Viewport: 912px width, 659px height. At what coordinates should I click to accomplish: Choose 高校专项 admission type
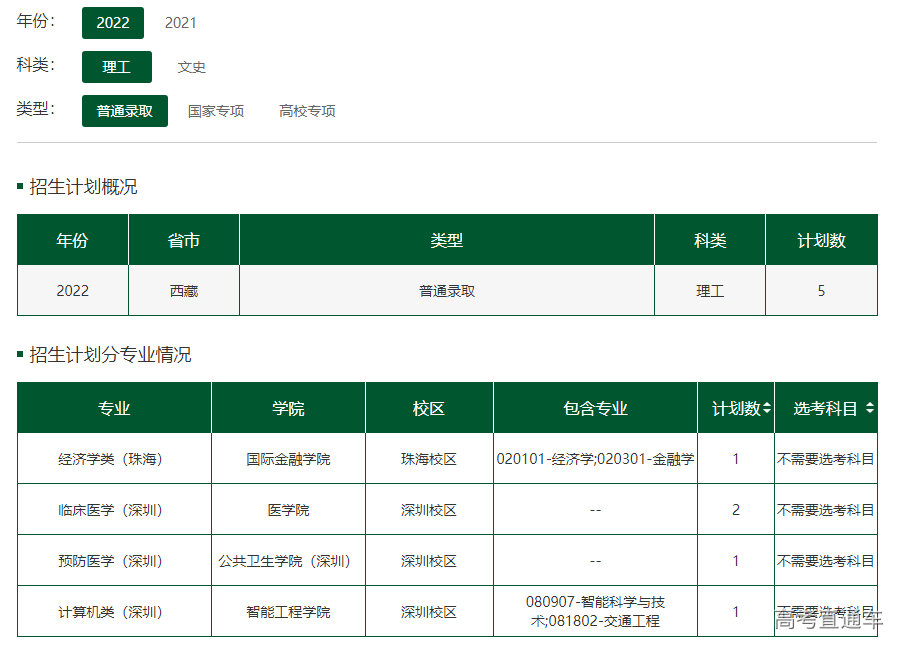point(307,111)
